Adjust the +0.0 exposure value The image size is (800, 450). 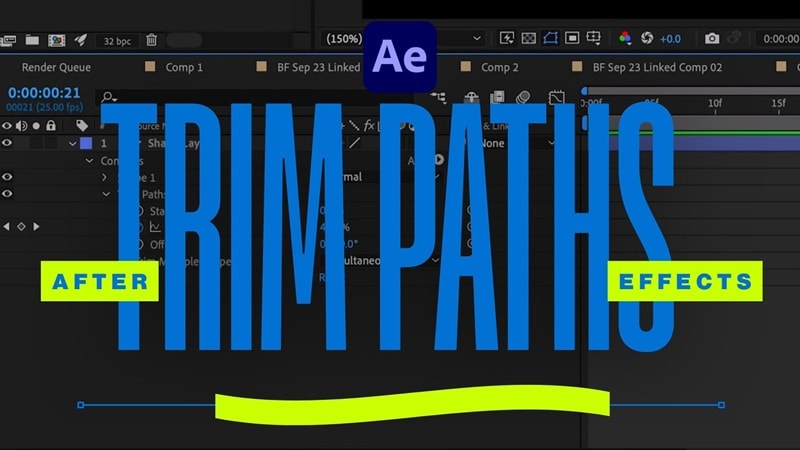(670, 39)
